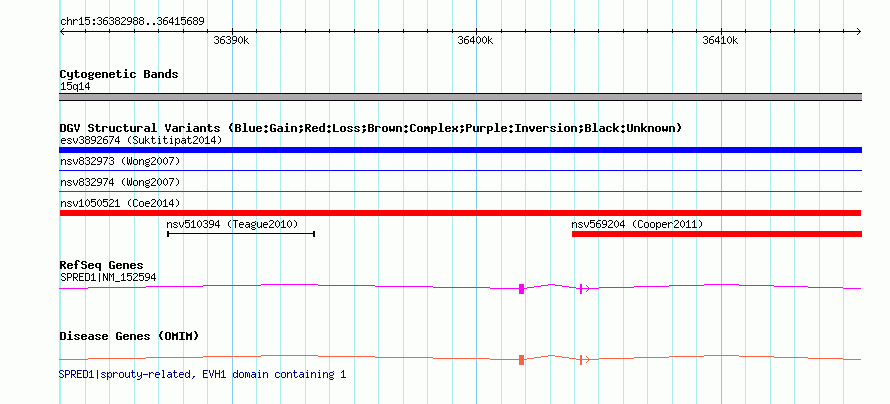Screen dimensions: 890x404
Task: Select the nsv832973 (Wong2007) thin blue line
Action: pos(460,170)
